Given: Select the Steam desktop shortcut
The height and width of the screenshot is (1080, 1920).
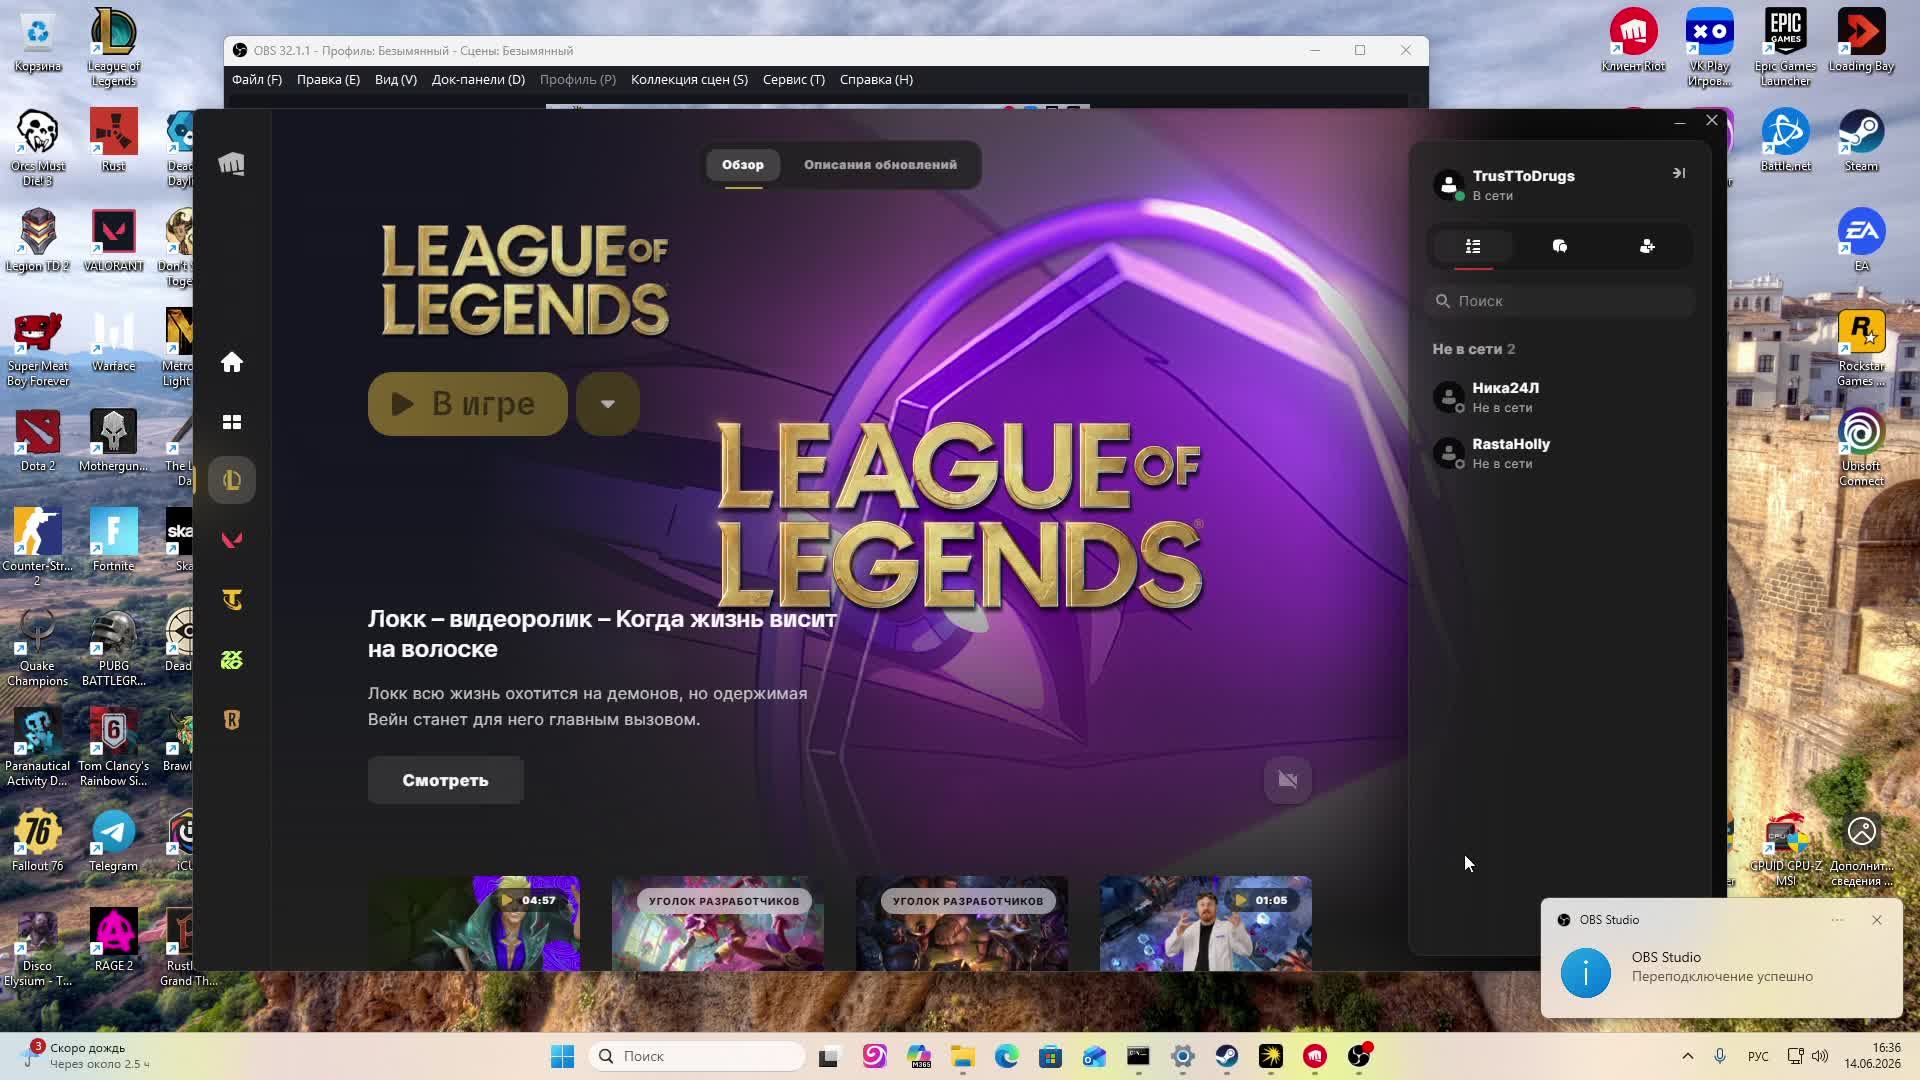Looking at the screenshot, I should tap(1862, 141).
